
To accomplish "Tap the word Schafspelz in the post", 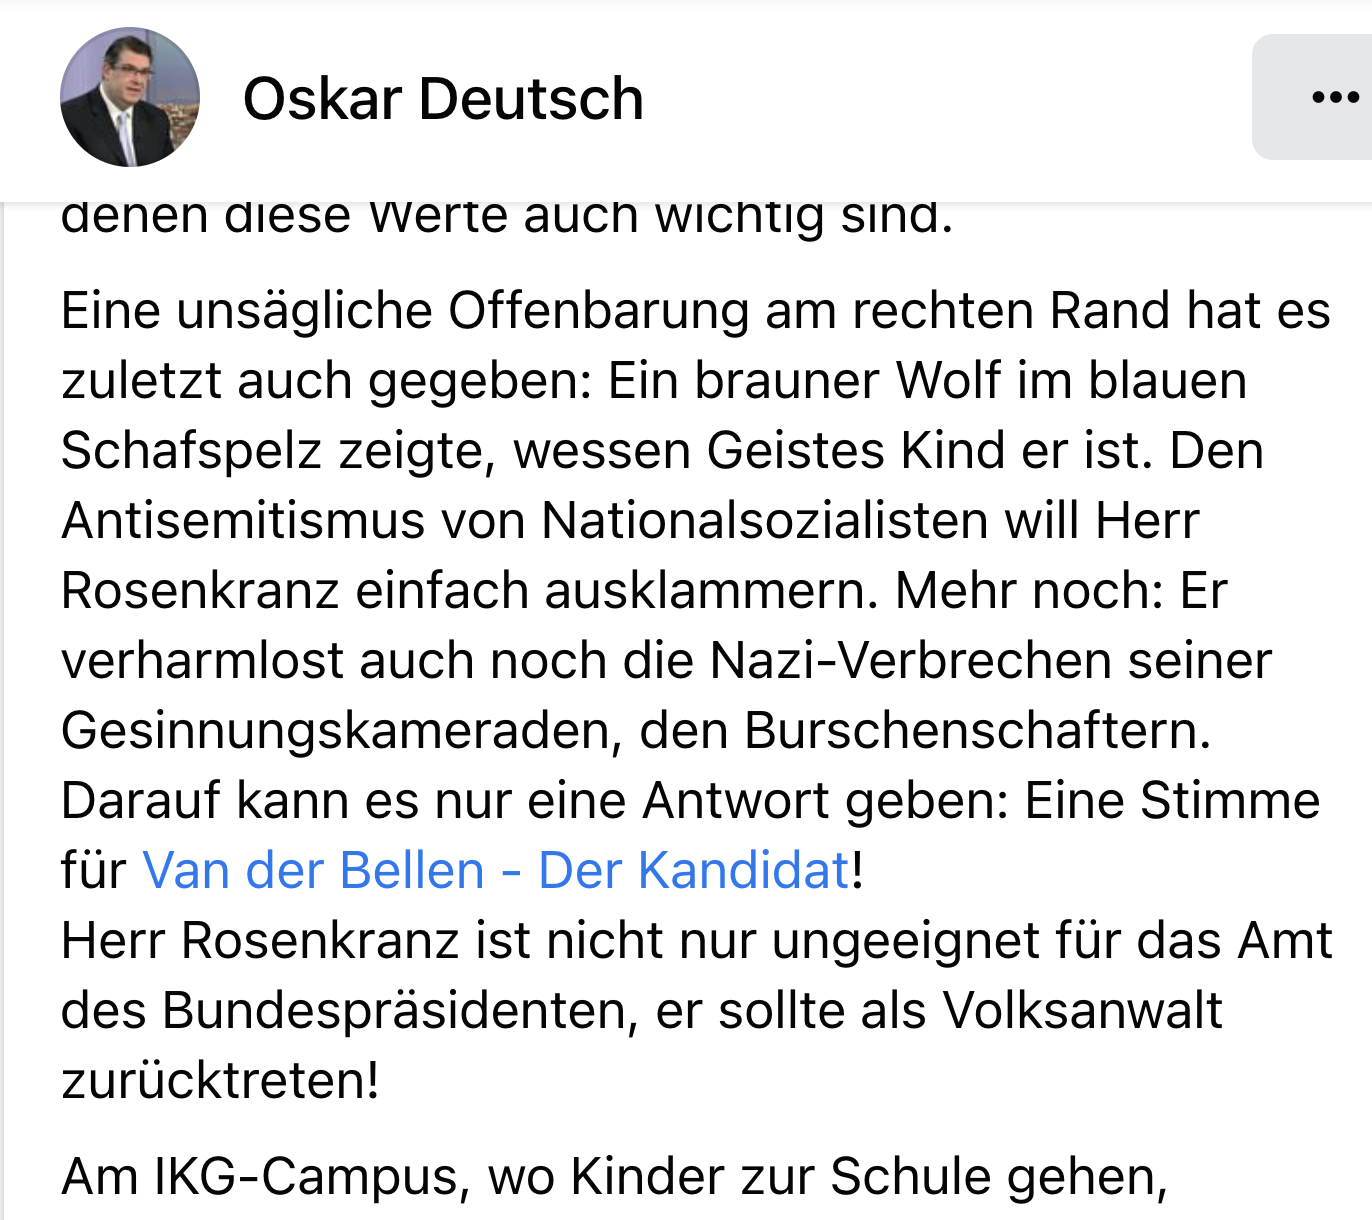I will (191, 451).
